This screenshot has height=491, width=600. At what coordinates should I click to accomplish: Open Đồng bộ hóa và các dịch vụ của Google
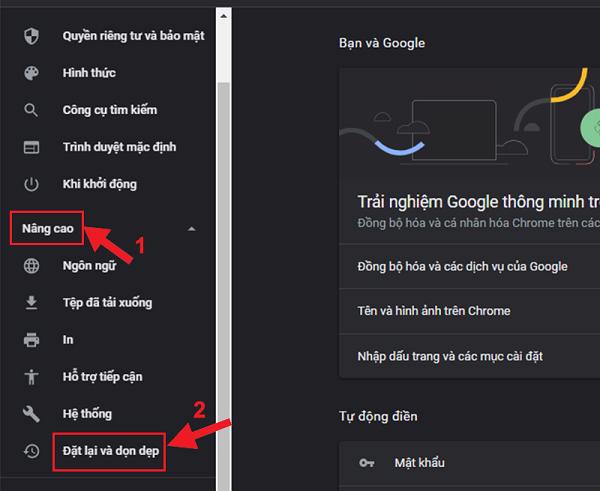coord(462,267)
